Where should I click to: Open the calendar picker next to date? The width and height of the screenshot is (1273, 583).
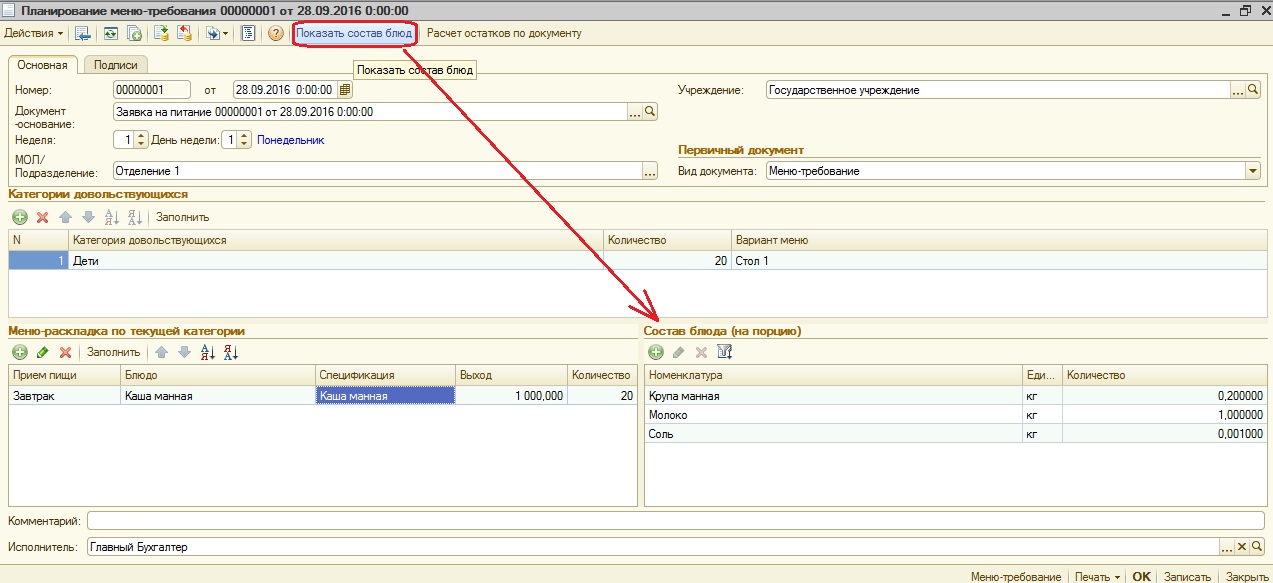(345, 90)
